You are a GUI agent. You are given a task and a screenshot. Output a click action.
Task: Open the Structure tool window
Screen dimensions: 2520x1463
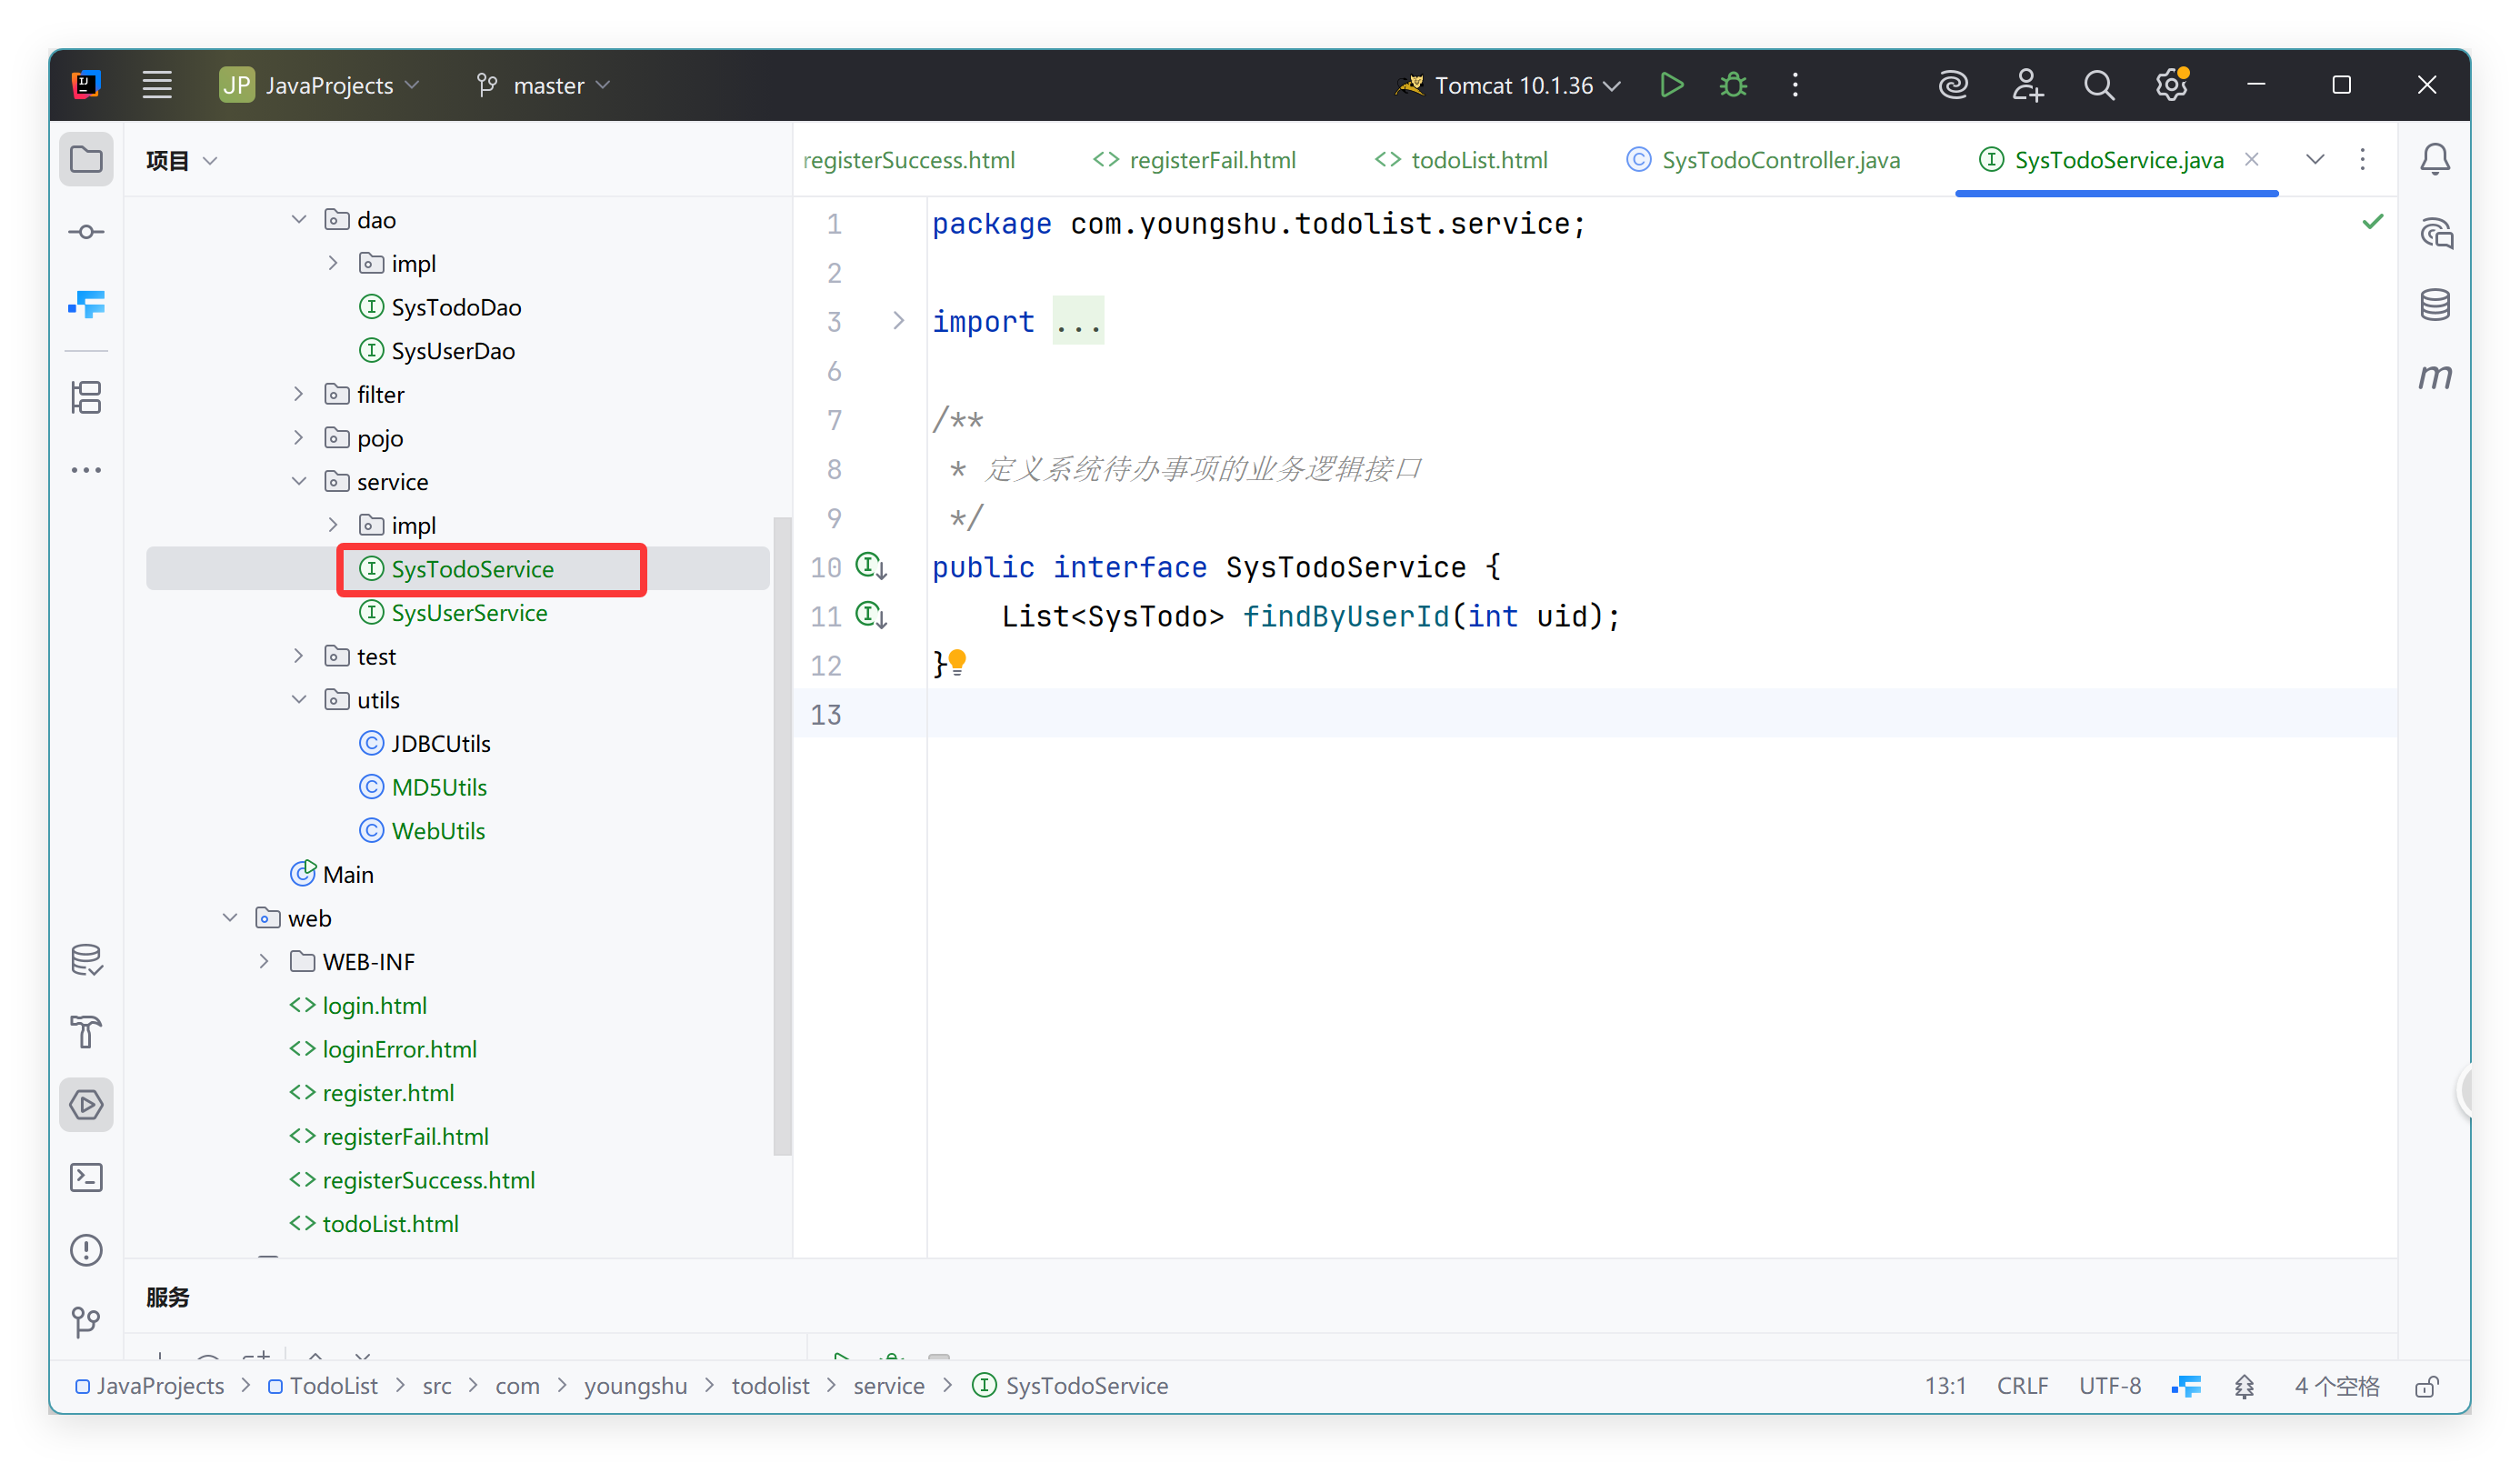(x=86, y=397)
